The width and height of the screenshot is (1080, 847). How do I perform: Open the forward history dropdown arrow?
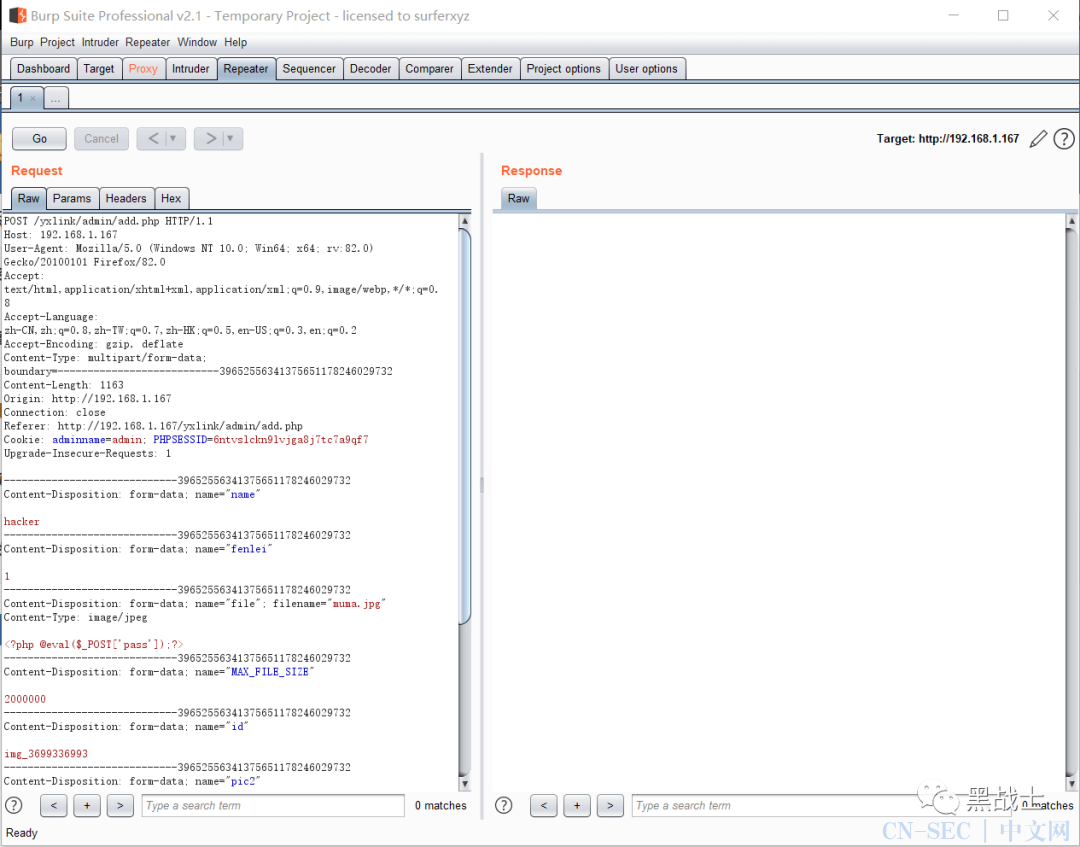click(231, 138)
